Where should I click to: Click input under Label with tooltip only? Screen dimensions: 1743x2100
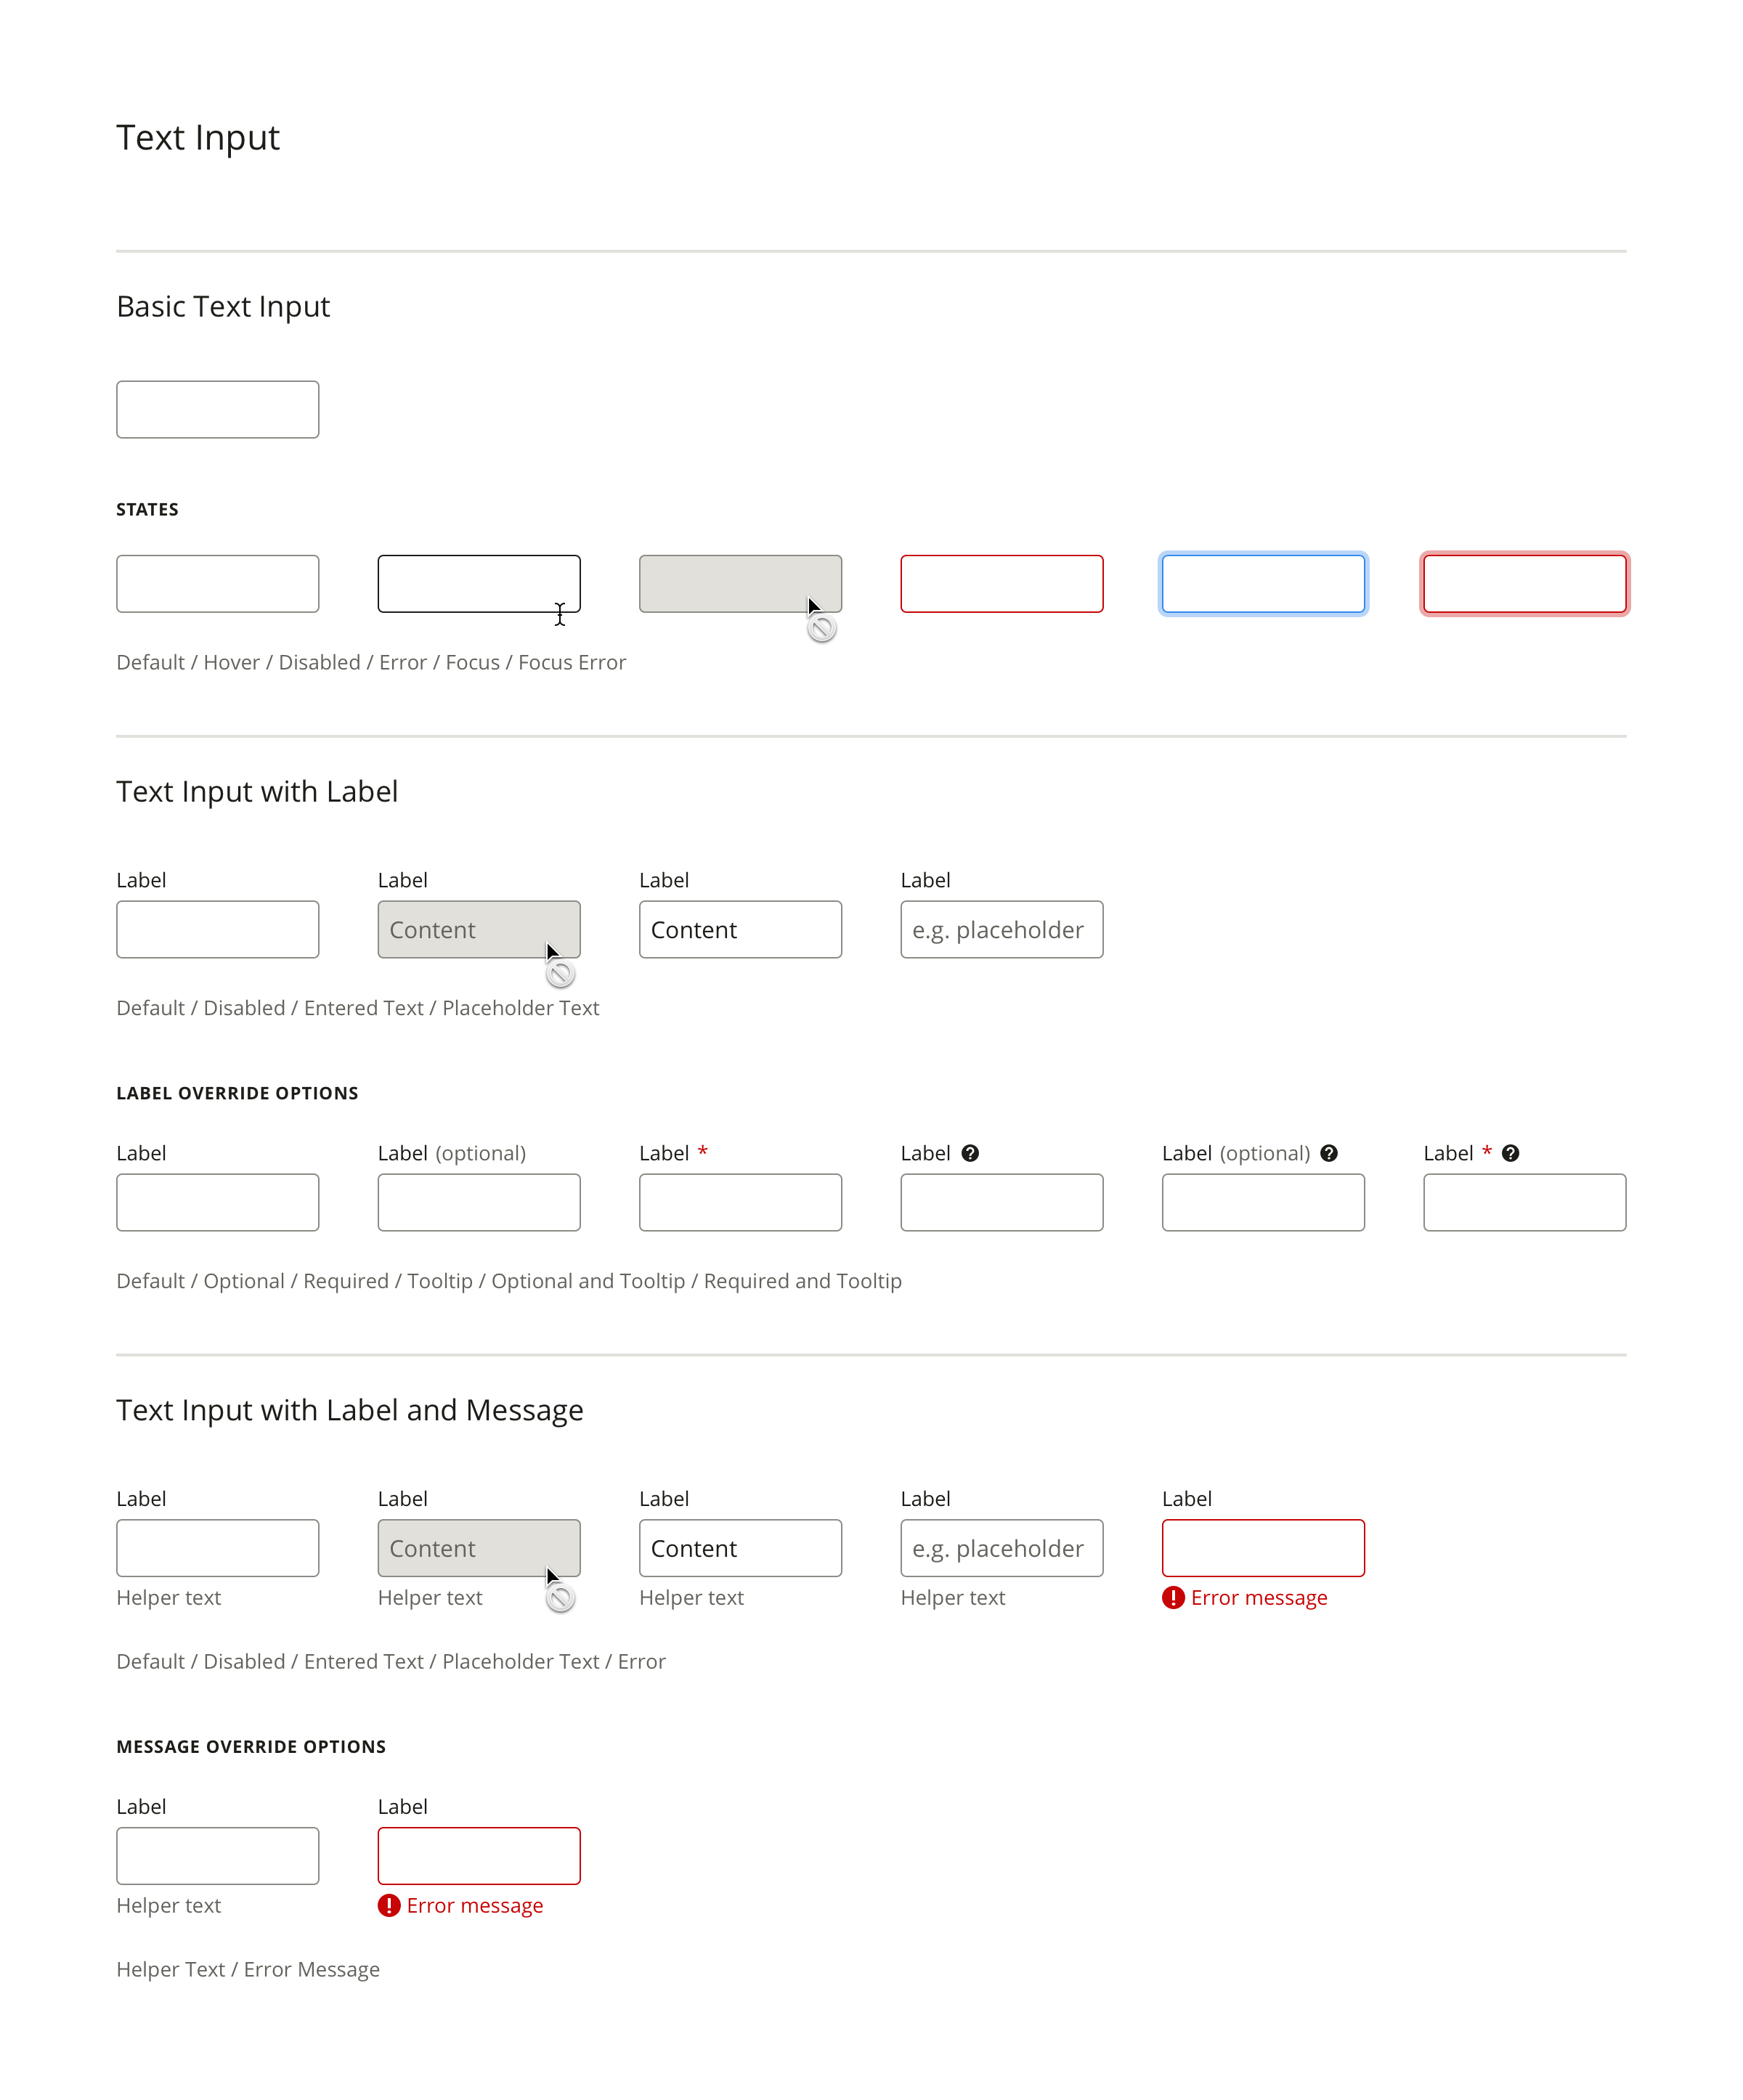coord(1002,1202)
